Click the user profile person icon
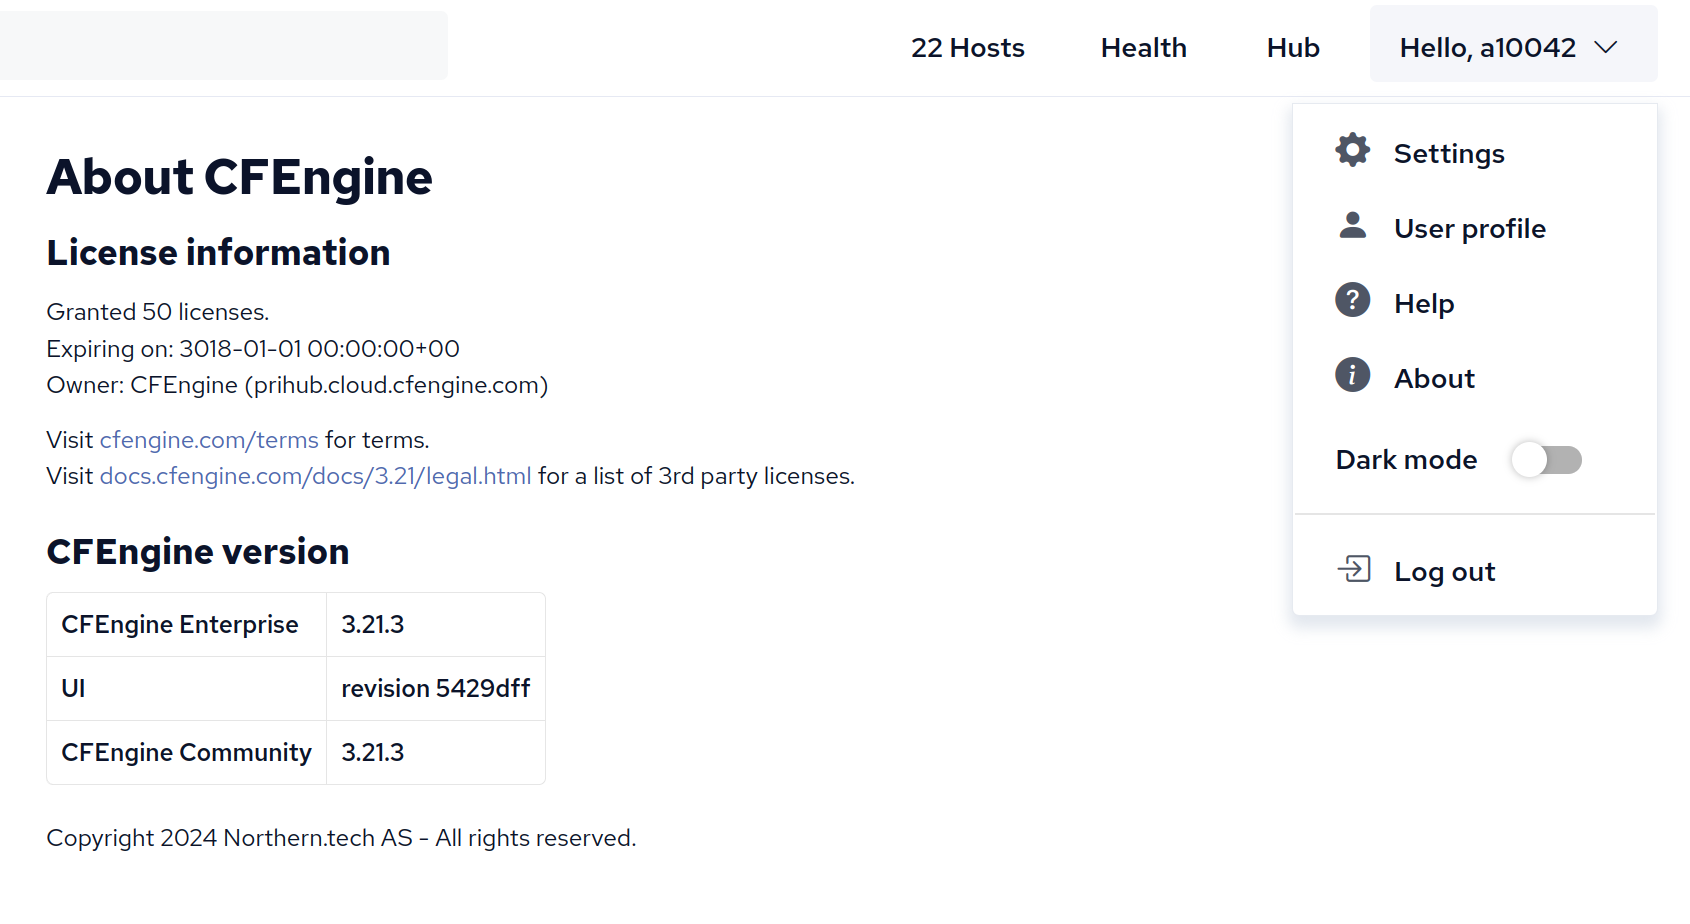1690x924 pixels. [x=1352, y=226]
